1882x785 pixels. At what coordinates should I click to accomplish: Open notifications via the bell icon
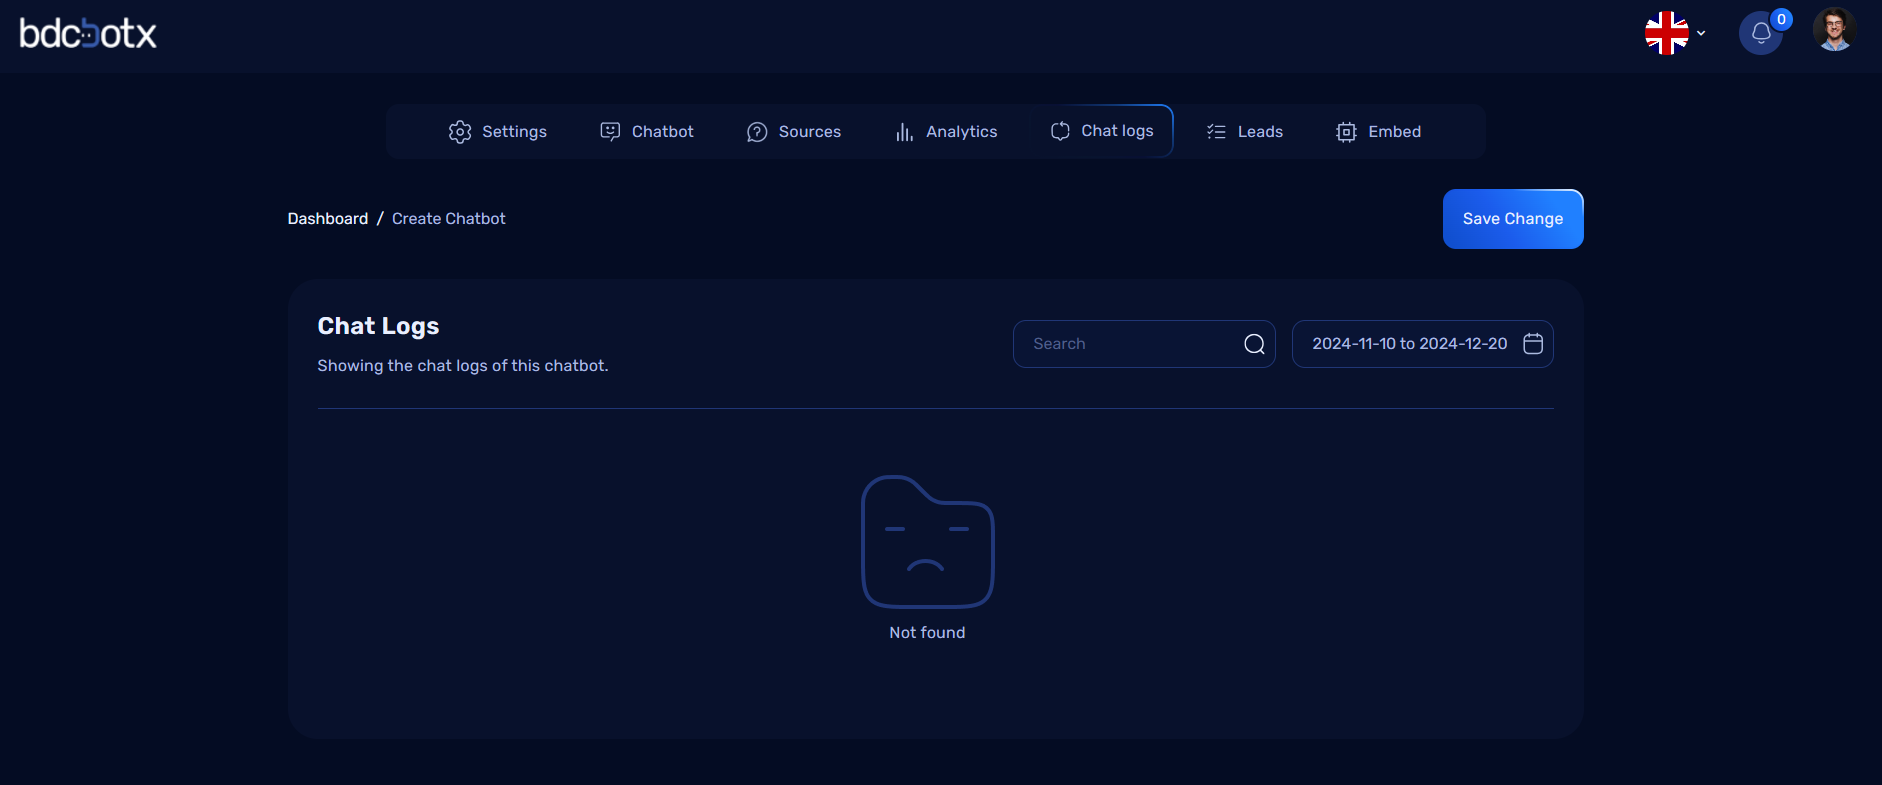pyautogui.click(x=1761, y=33)
